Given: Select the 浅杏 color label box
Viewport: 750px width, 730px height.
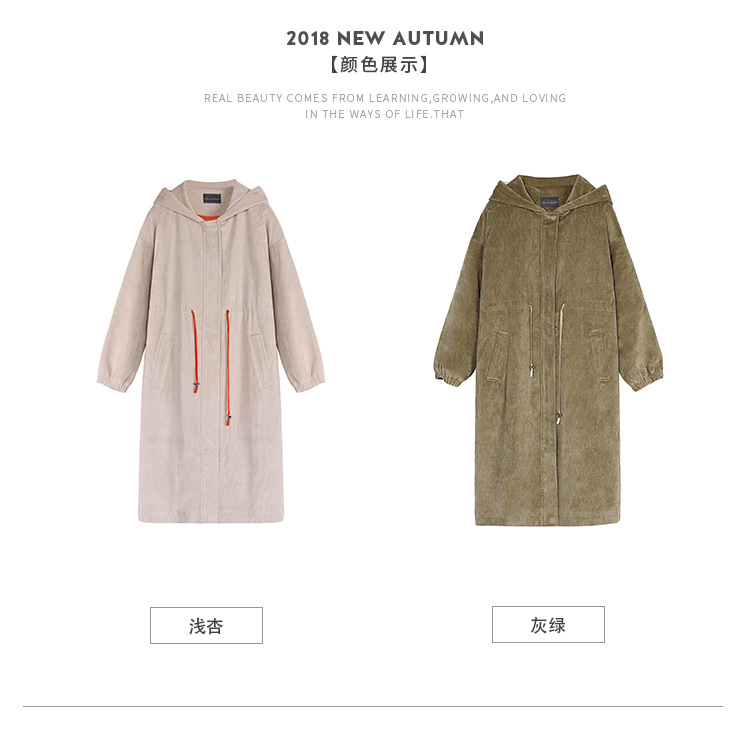Looking at the screenshot, I should pyautogui.click(x=206, y=625).
